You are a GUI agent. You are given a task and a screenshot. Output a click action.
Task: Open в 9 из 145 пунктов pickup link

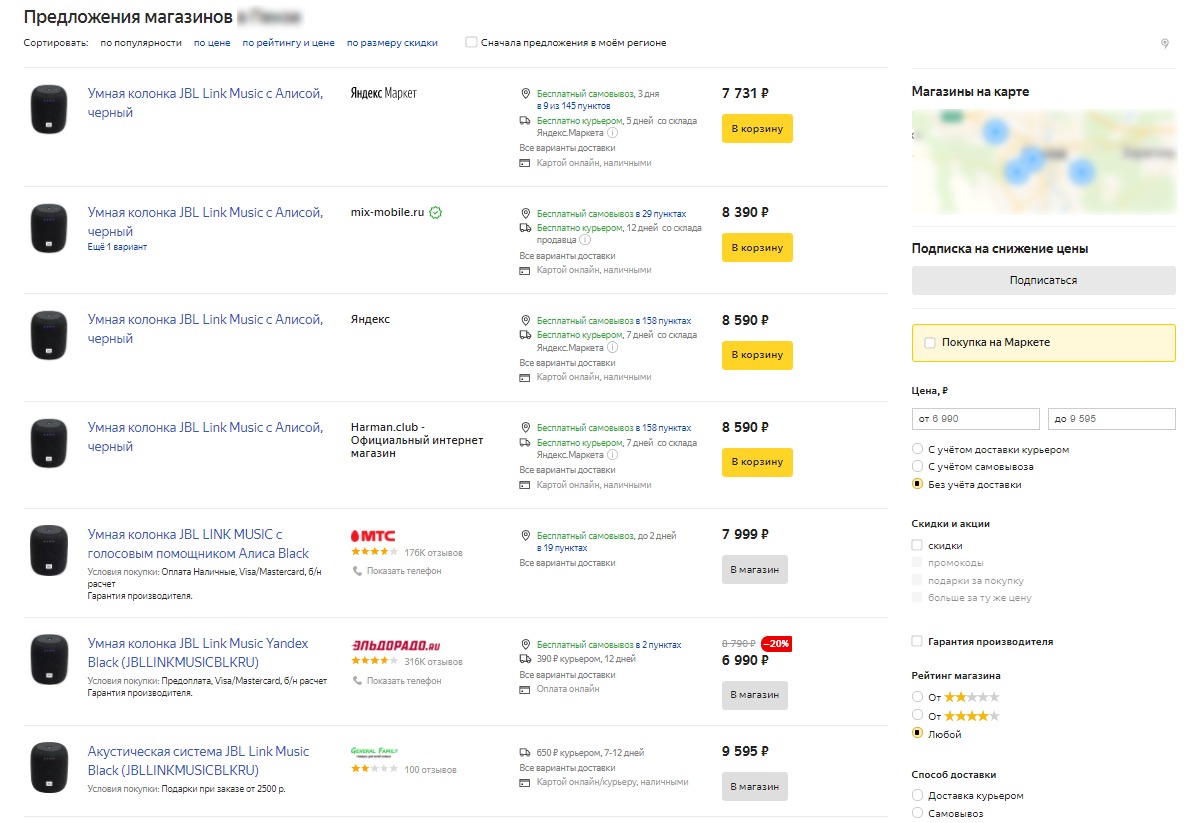573,106
